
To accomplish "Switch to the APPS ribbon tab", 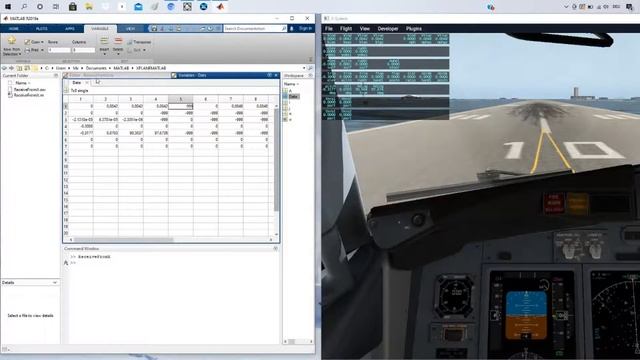I will point(70,29).
